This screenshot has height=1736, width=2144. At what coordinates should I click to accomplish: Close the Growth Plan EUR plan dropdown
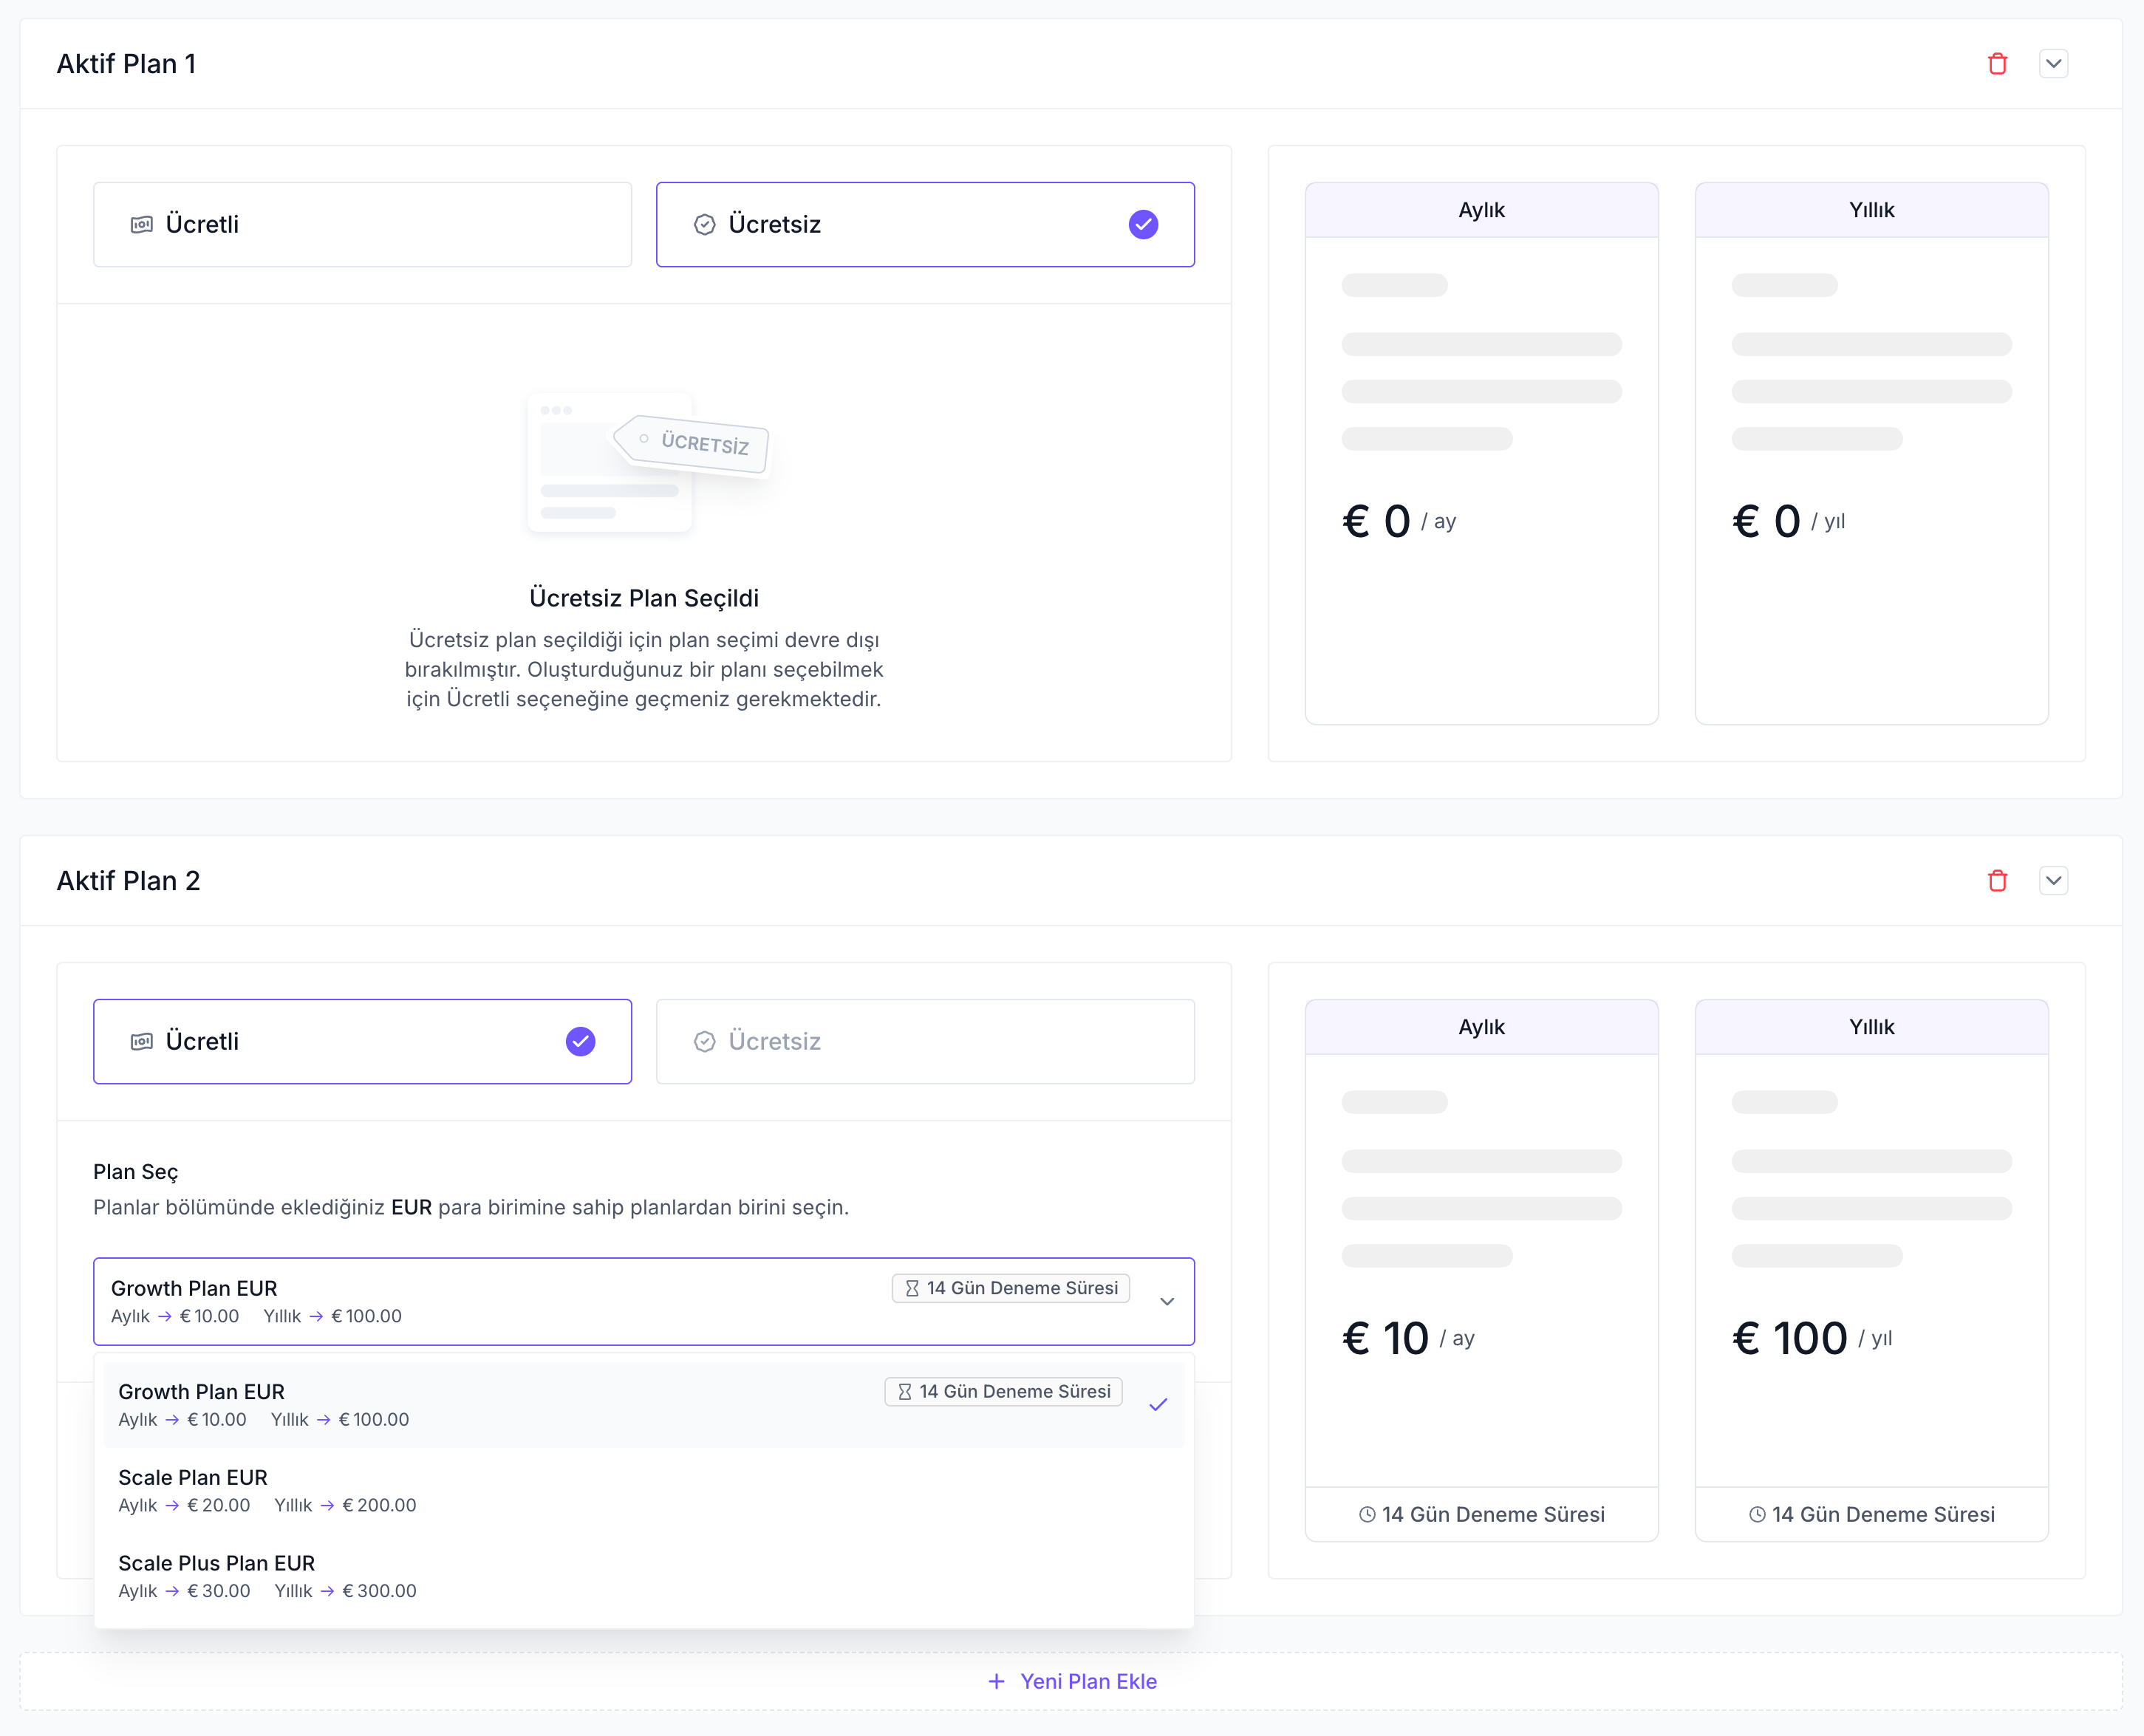click(x=1166, y=1301)
